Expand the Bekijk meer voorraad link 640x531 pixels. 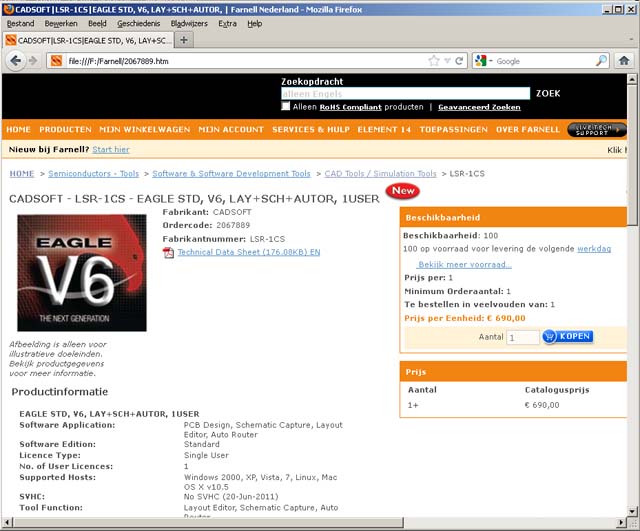click(x=464, y=264)
